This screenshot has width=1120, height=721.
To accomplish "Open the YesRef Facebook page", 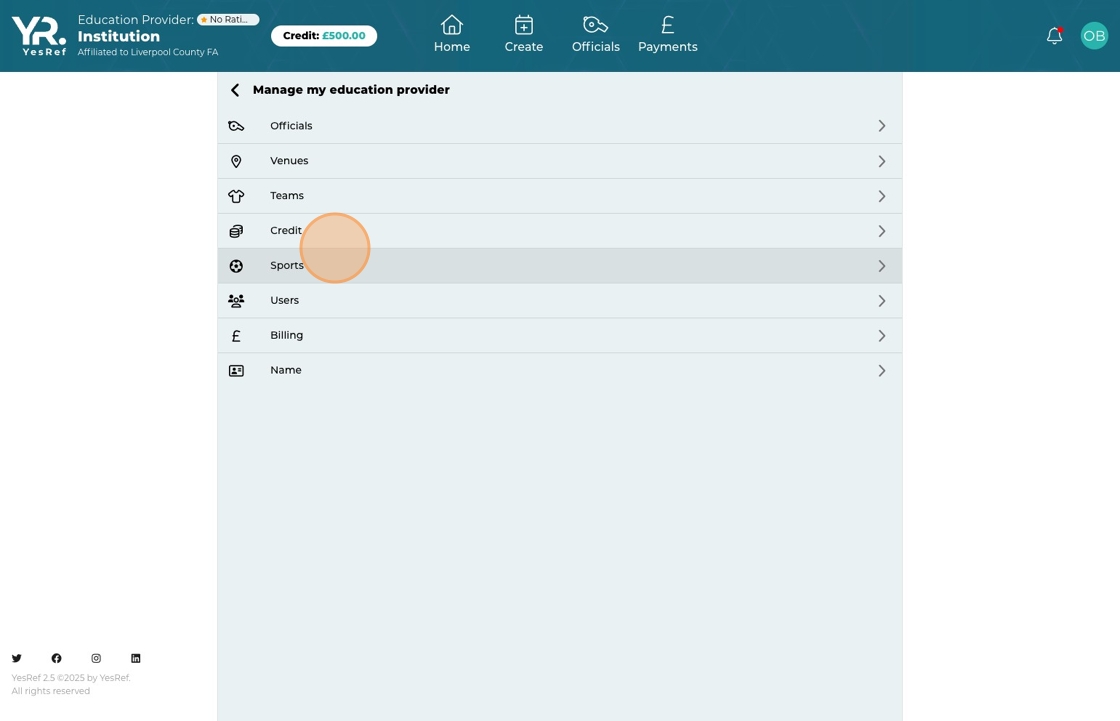I will click(x=56, y=658).
